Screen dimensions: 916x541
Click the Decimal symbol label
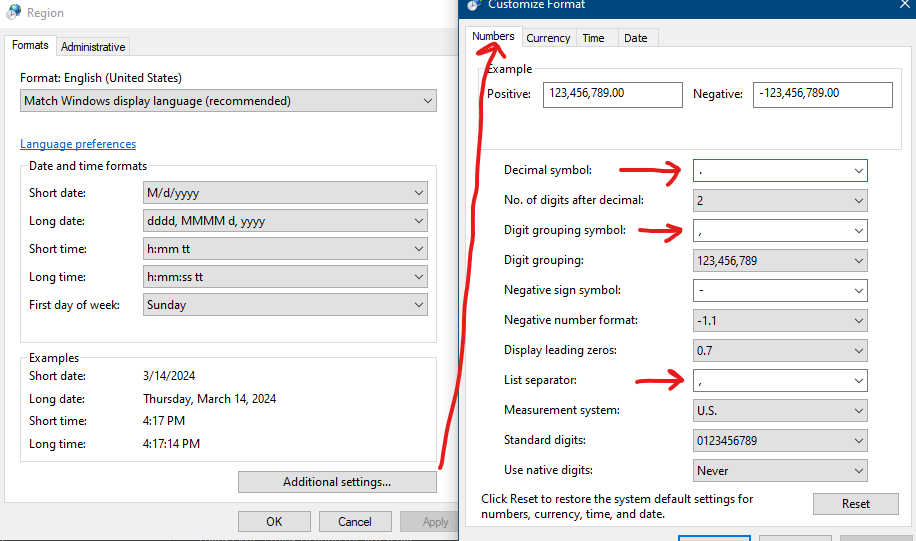point(548,170)
